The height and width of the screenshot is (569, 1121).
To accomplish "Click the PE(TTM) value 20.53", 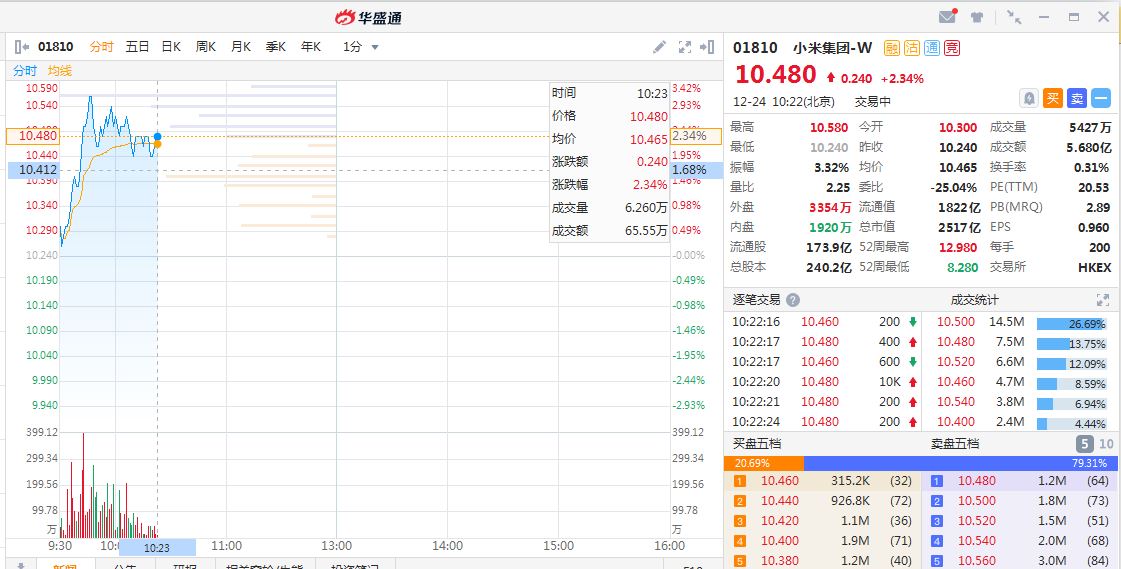I will click(x=1095, y=187).
